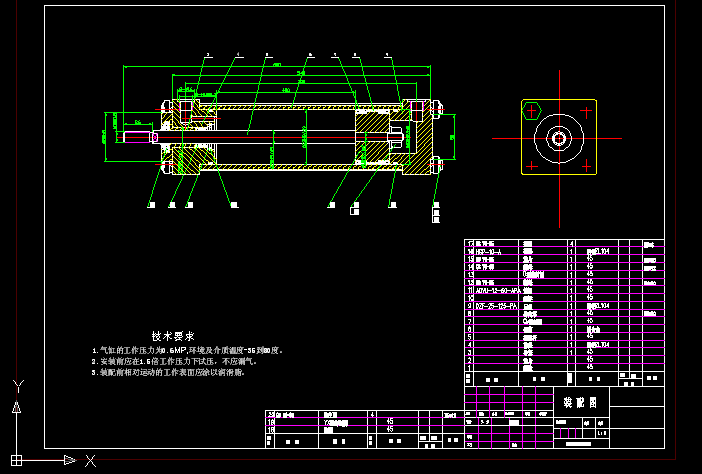Click the UCS Y-axis arrow
The height and width of the screenshot is (474, 702).
tap(16, 405)
